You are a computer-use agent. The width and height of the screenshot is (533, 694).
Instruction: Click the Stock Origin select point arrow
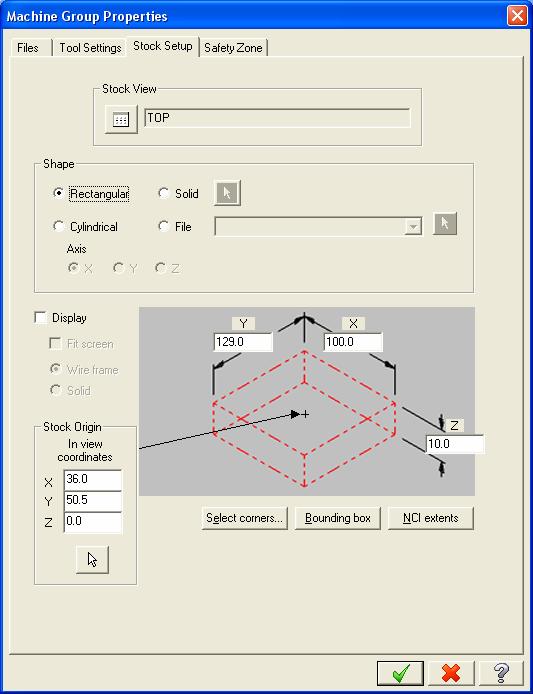click(92, 560)
